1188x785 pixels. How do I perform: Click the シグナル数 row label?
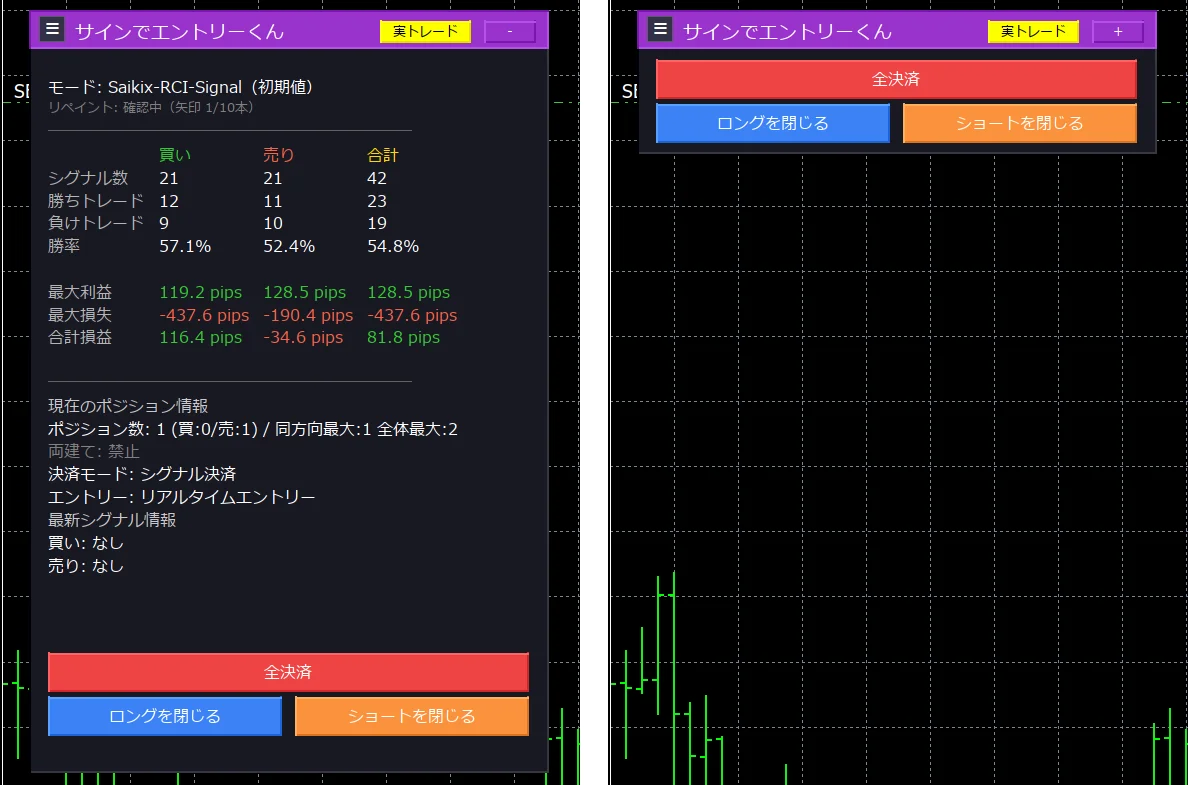(x=88, y=178)
